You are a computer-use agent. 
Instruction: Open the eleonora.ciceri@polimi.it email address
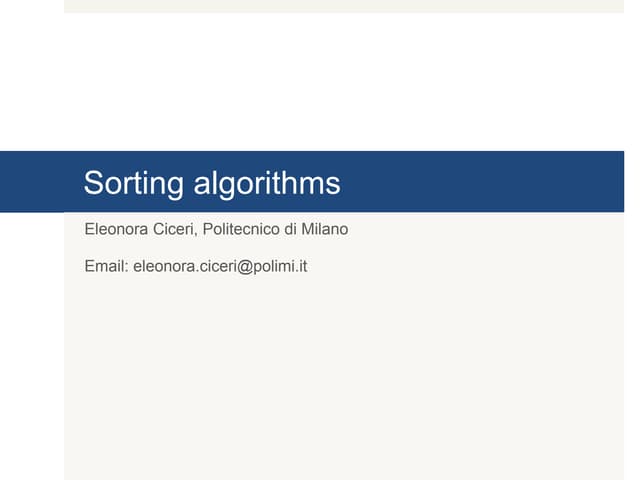click(x=220, y=266)
